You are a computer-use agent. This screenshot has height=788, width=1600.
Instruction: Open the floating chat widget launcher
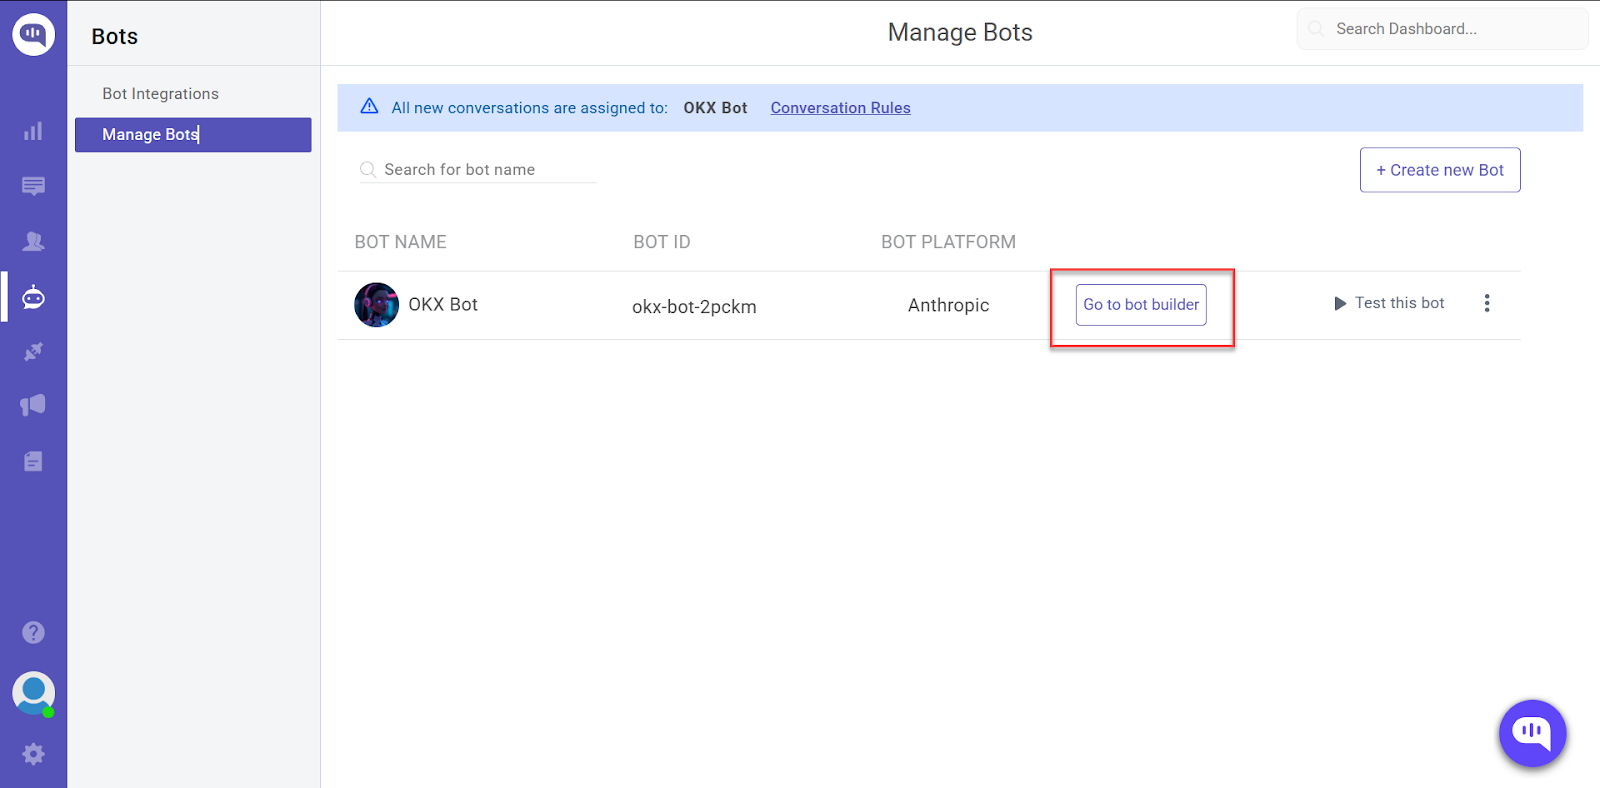[1532, 733]
